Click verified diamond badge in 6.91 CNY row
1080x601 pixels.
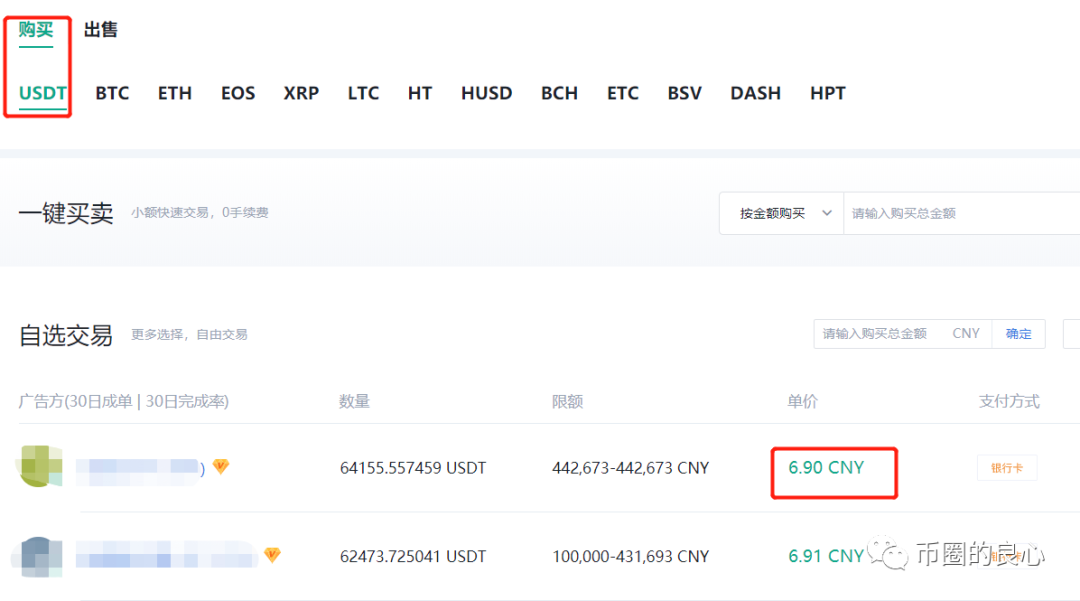(x=273, y=555)
